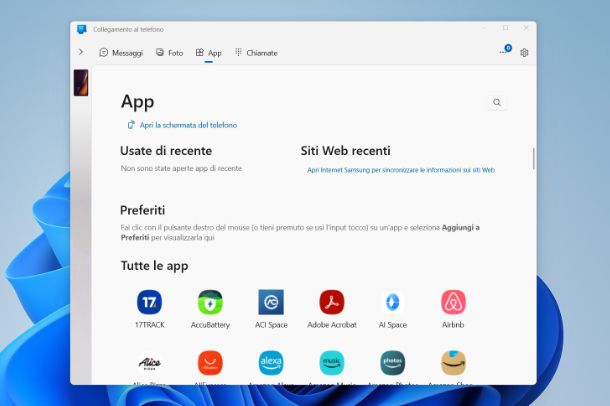Click the 'Usate di recente' heading
The image size is (610, 406).
click(x=166, y=151)
